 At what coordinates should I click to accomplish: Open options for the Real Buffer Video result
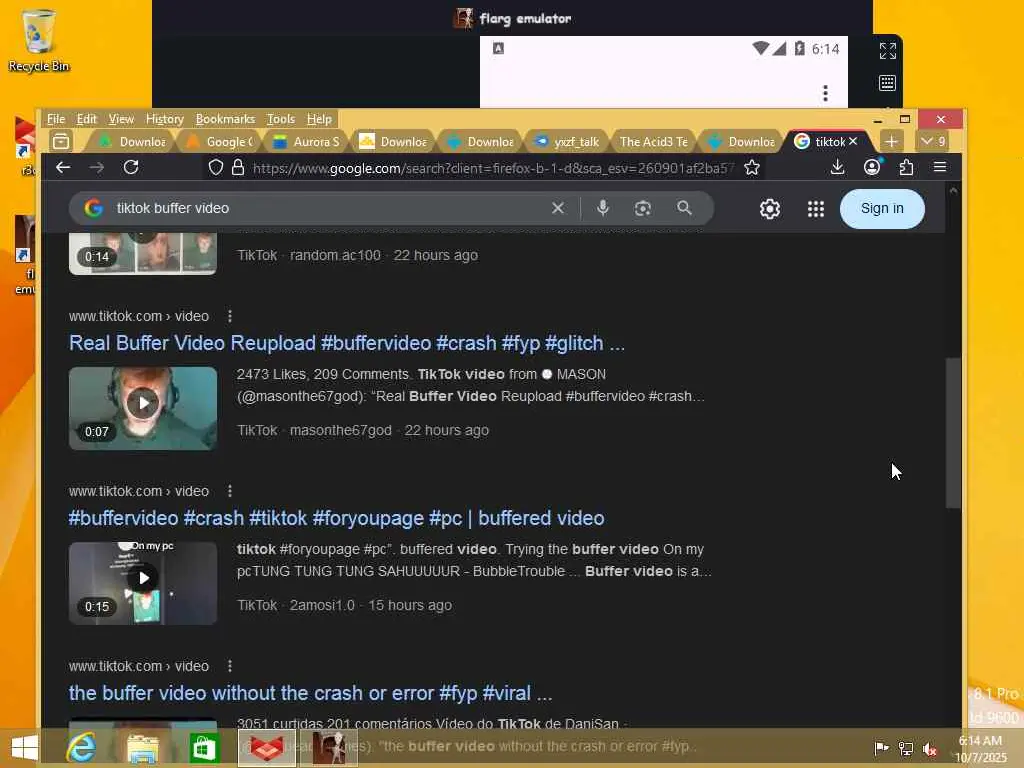tap(230, 316)
